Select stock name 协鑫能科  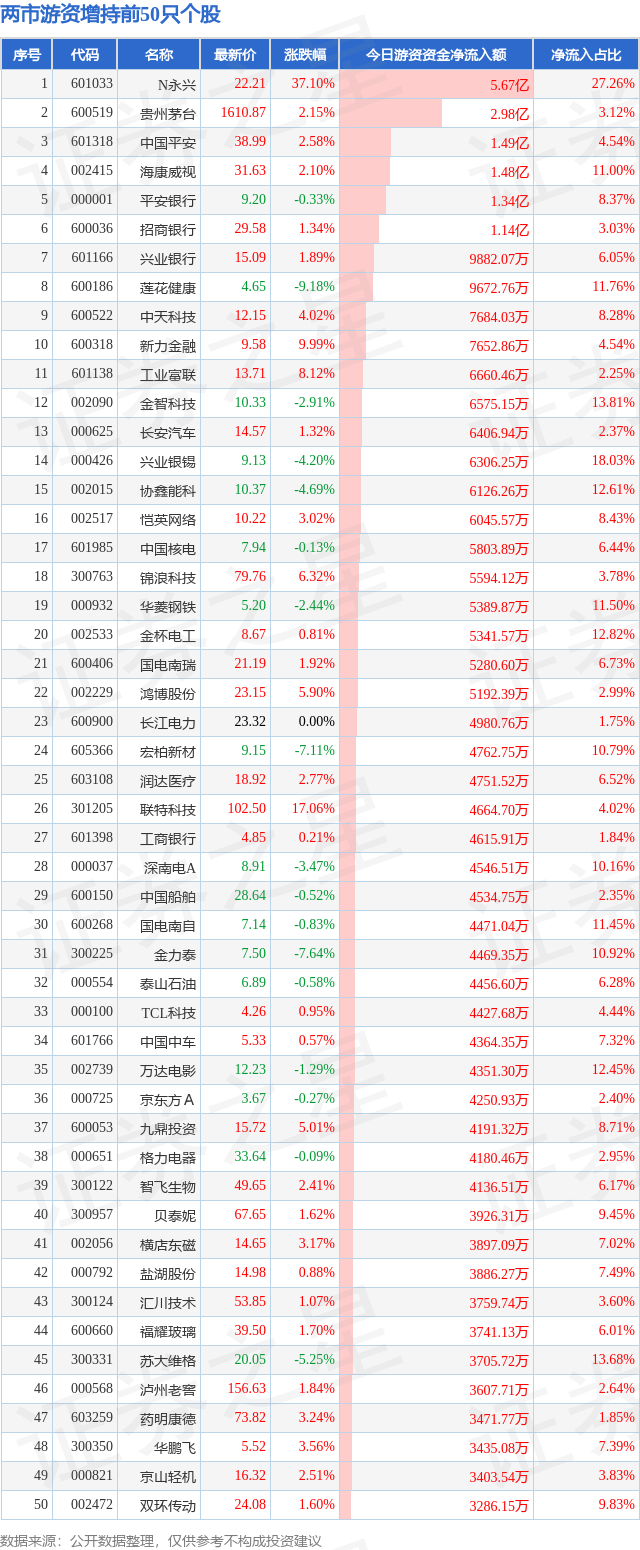tap(168, 491)
